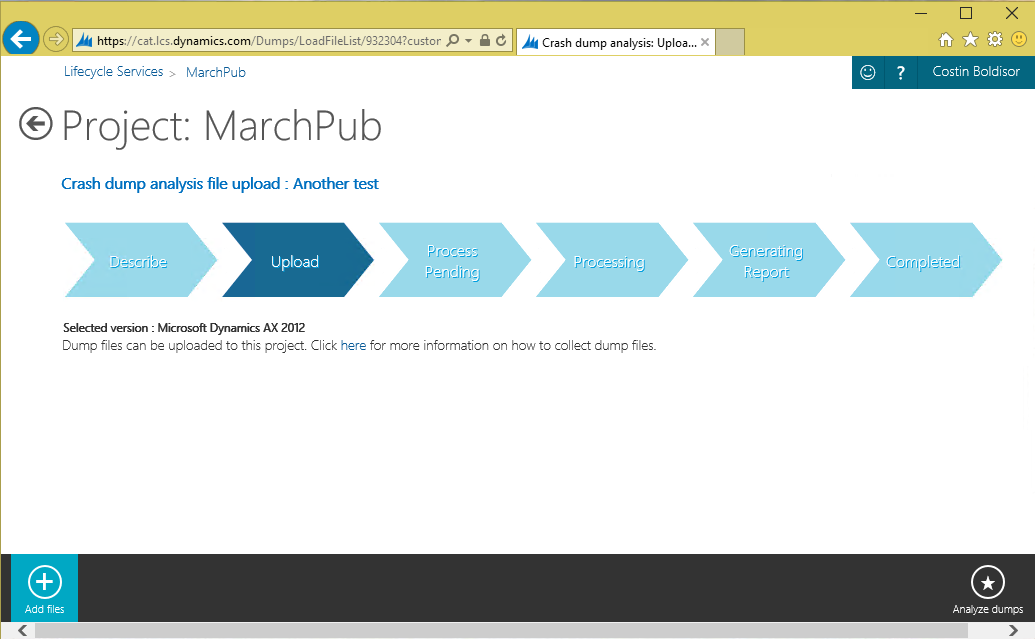
Task: Select the Upload stage chevron
Action: (x=295, y=260)
